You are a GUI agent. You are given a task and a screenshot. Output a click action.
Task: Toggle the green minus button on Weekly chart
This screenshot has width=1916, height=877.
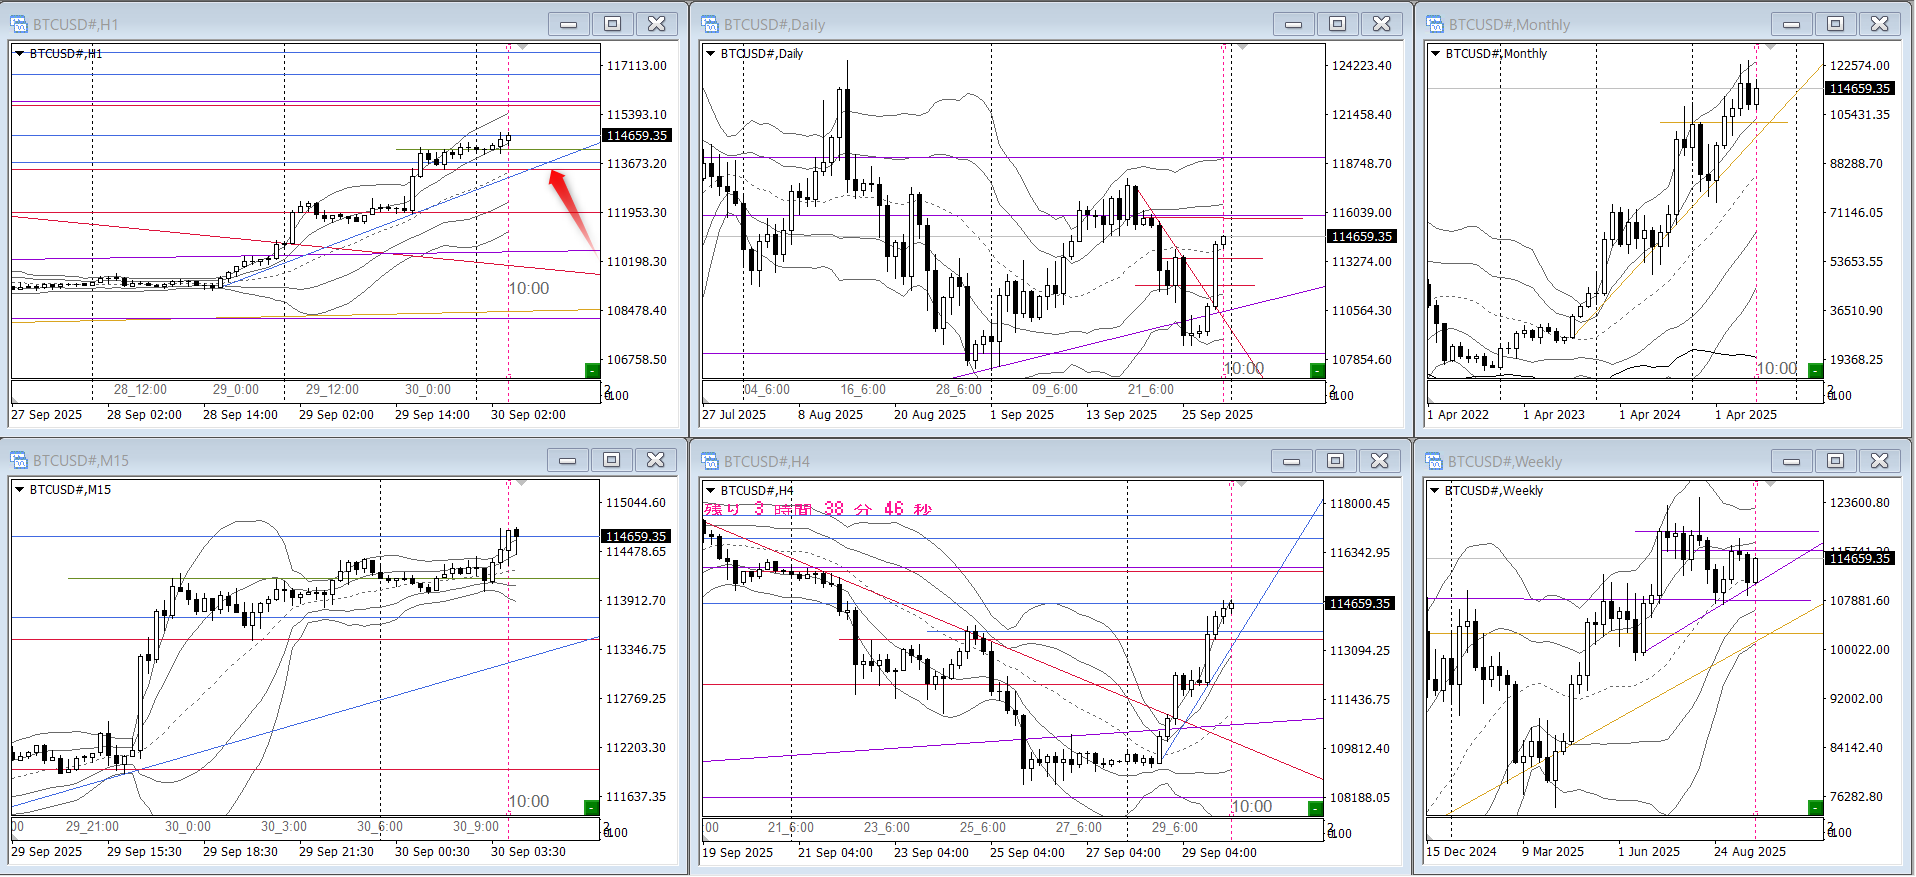click(1815, 807)
